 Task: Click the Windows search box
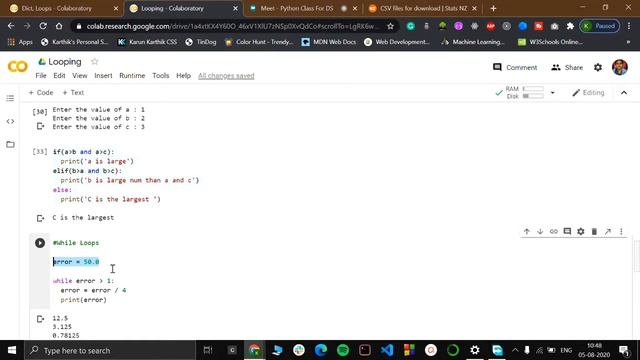pyautogui.click(x=110, y=350)
